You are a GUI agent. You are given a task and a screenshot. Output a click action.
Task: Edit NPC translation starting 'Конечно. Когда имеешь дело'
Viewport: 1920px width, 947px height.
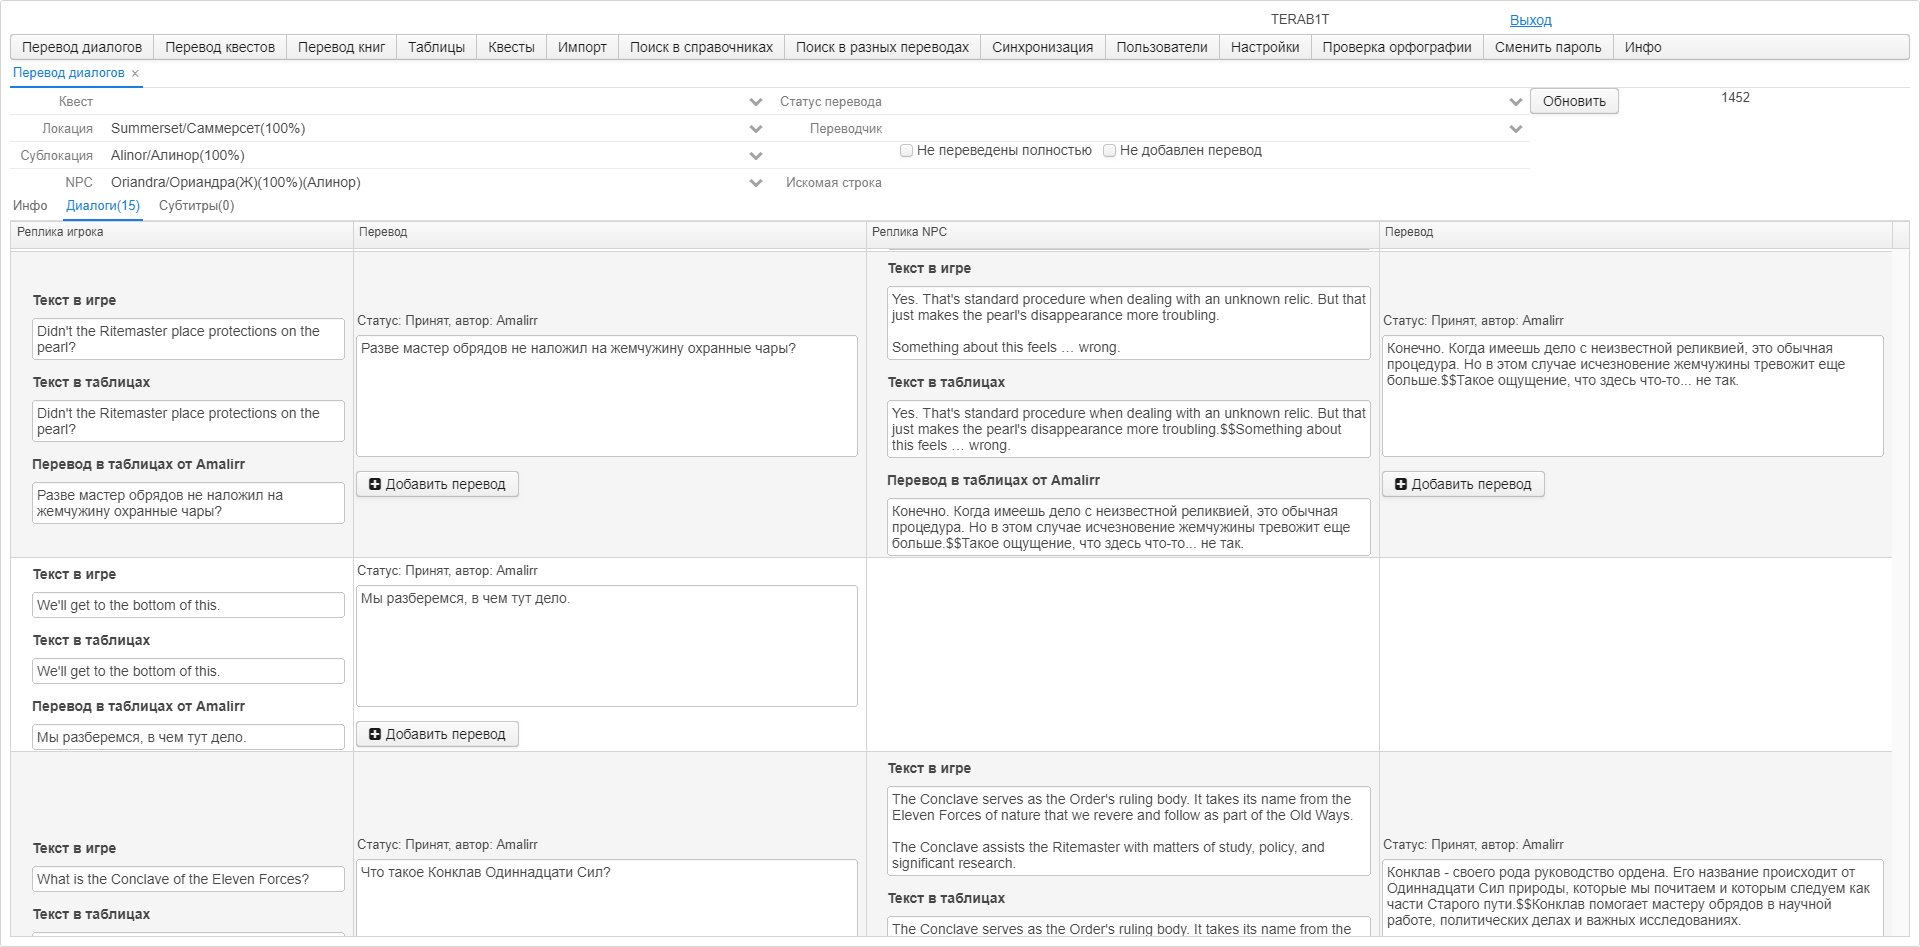pos(1633,396)
